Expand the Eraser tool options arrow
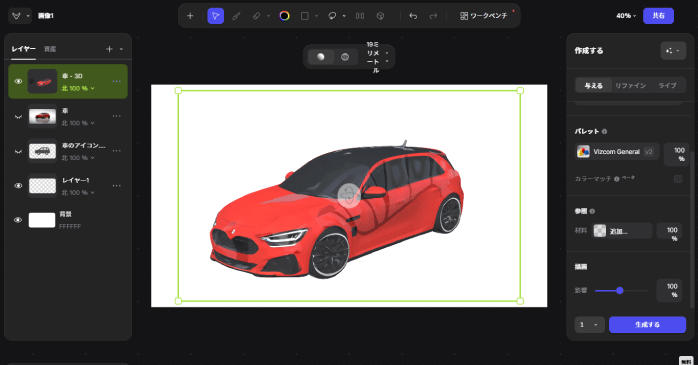698x365 pixels. [x=268, y=16]
